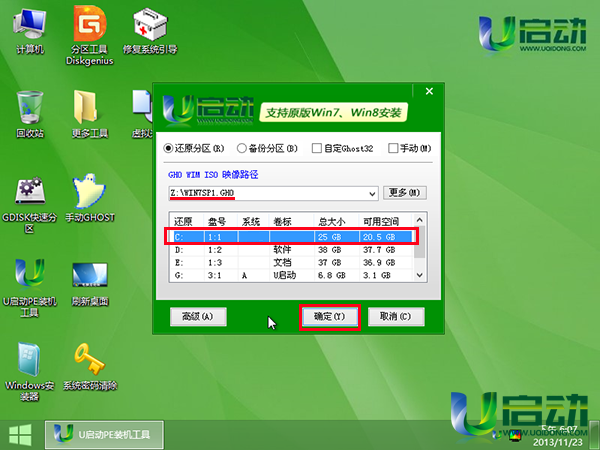600x450 pixels.
Task: Open the 更多工具 folder icon
Action: [90, 108]
